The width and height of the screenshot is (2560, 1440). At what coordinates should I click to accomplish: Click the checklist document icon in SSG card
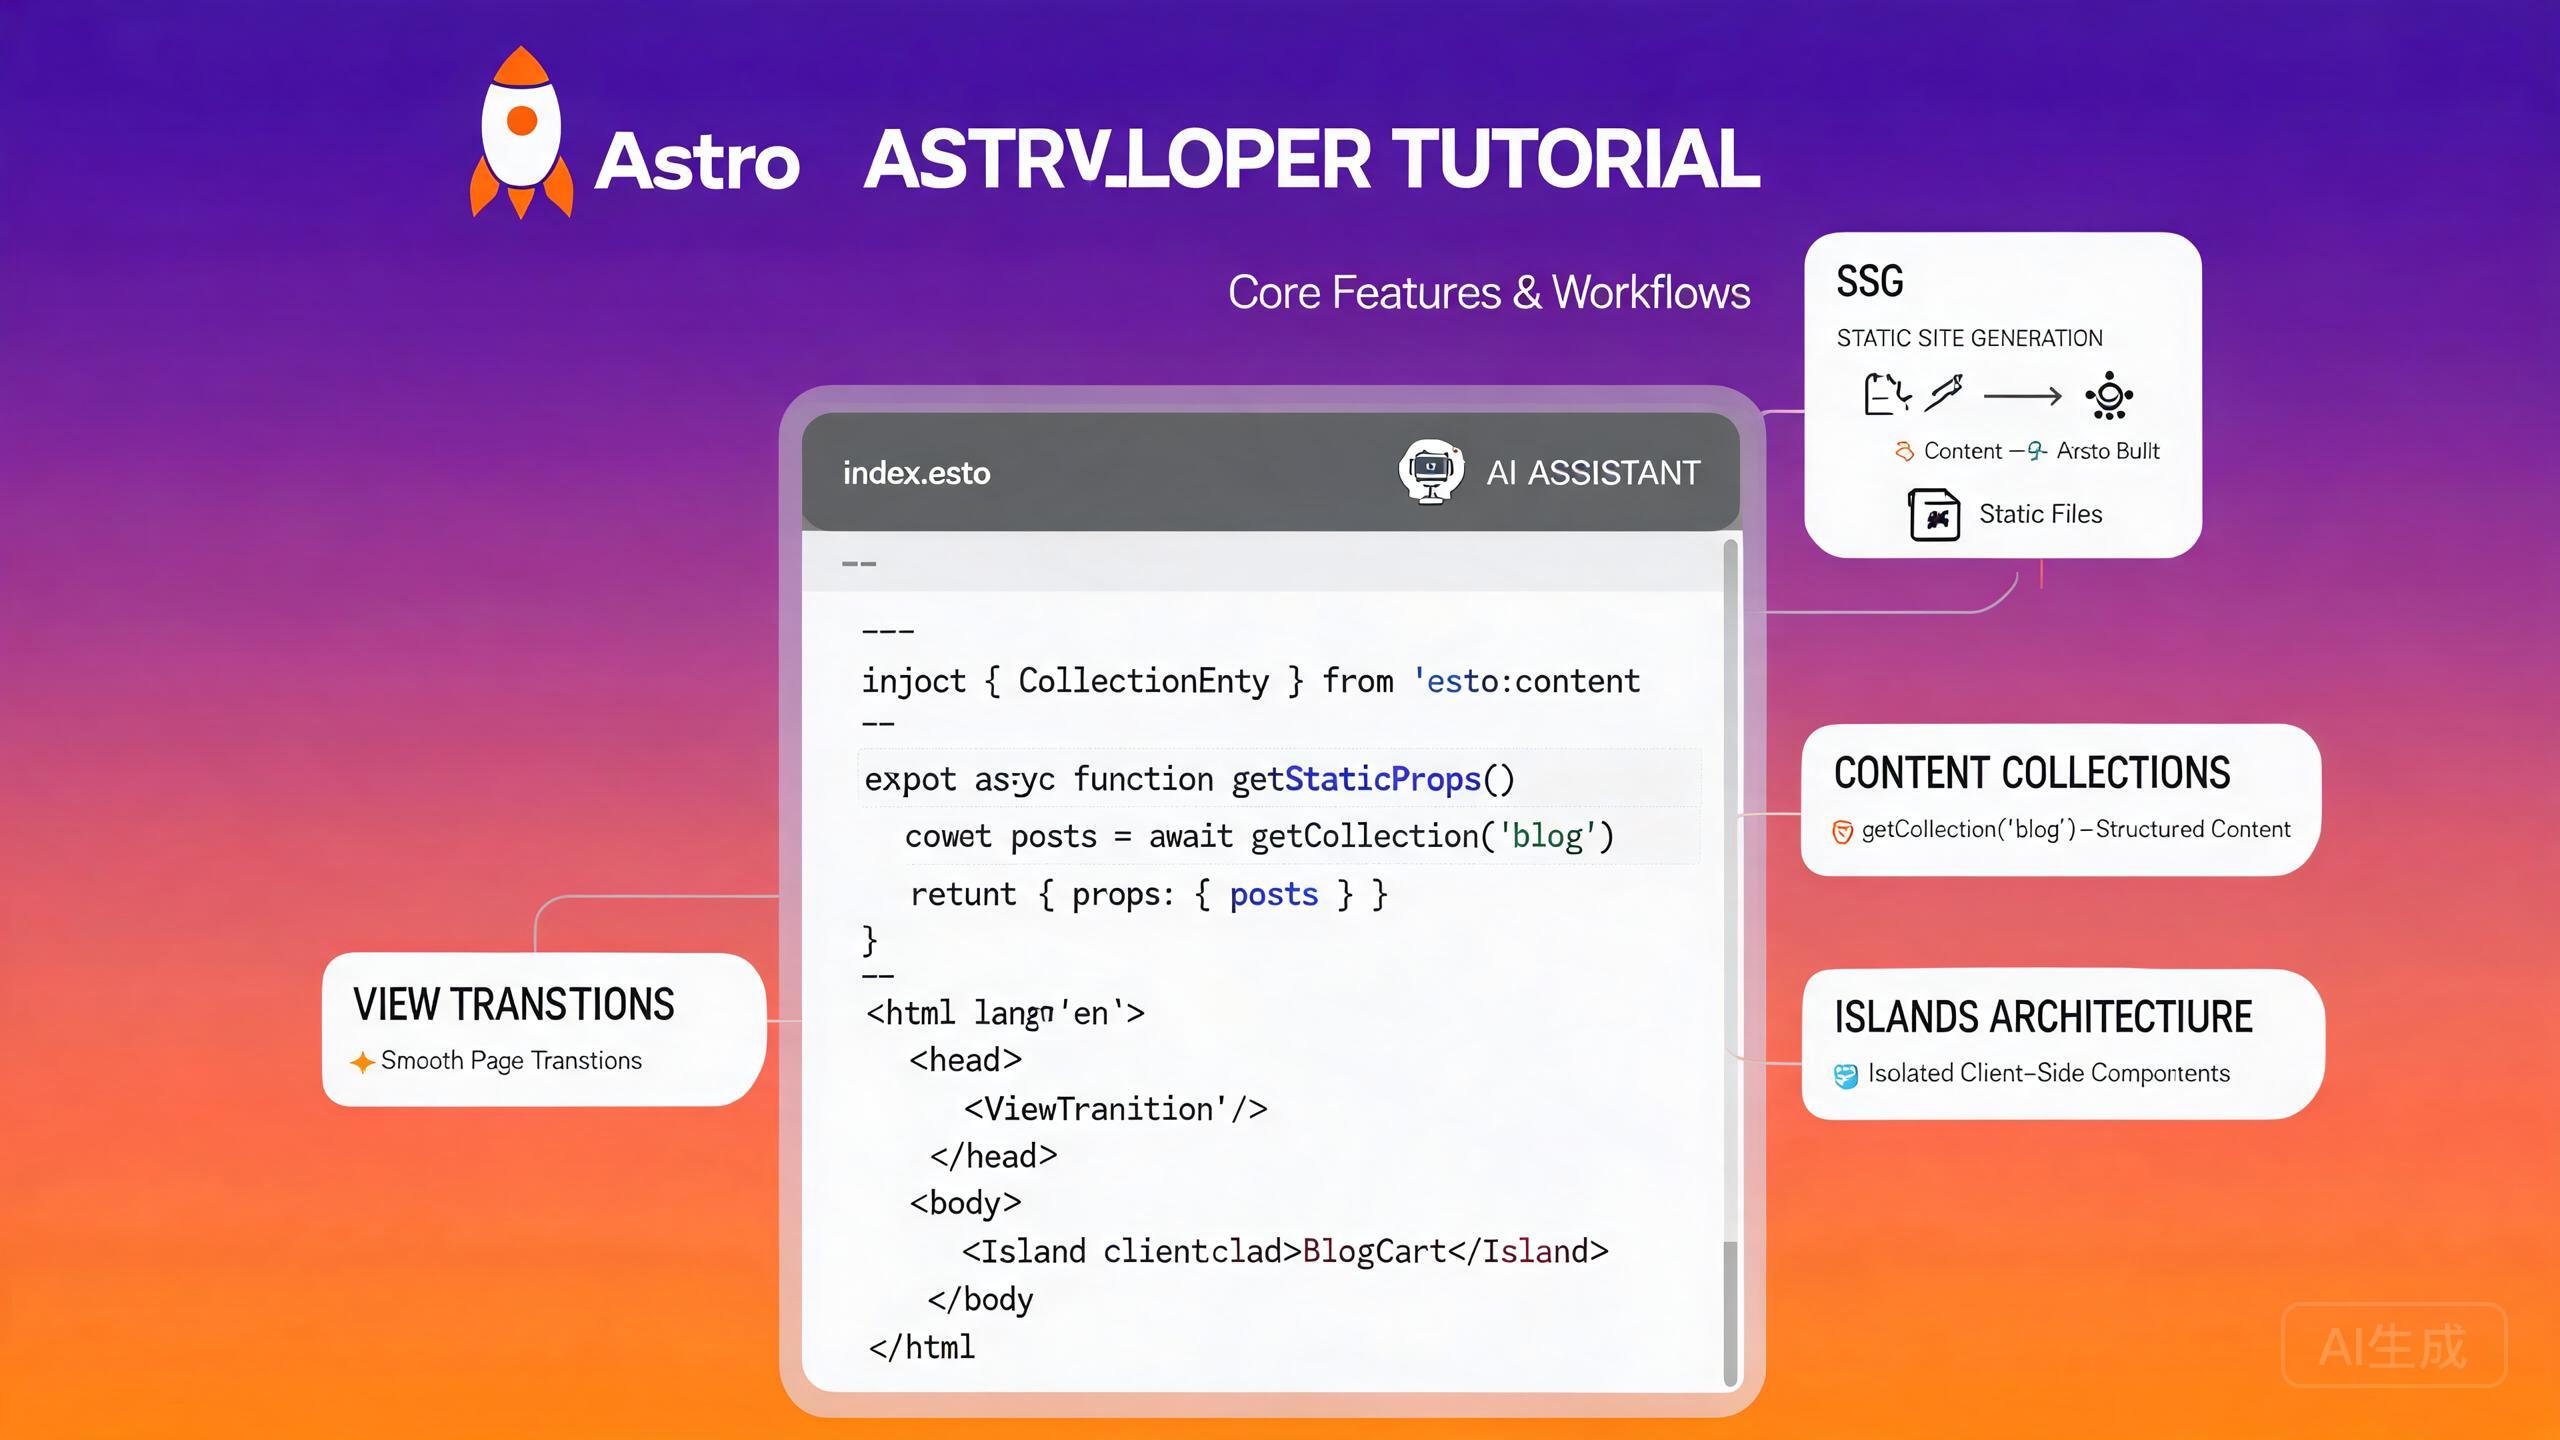tap(1887, 393)
